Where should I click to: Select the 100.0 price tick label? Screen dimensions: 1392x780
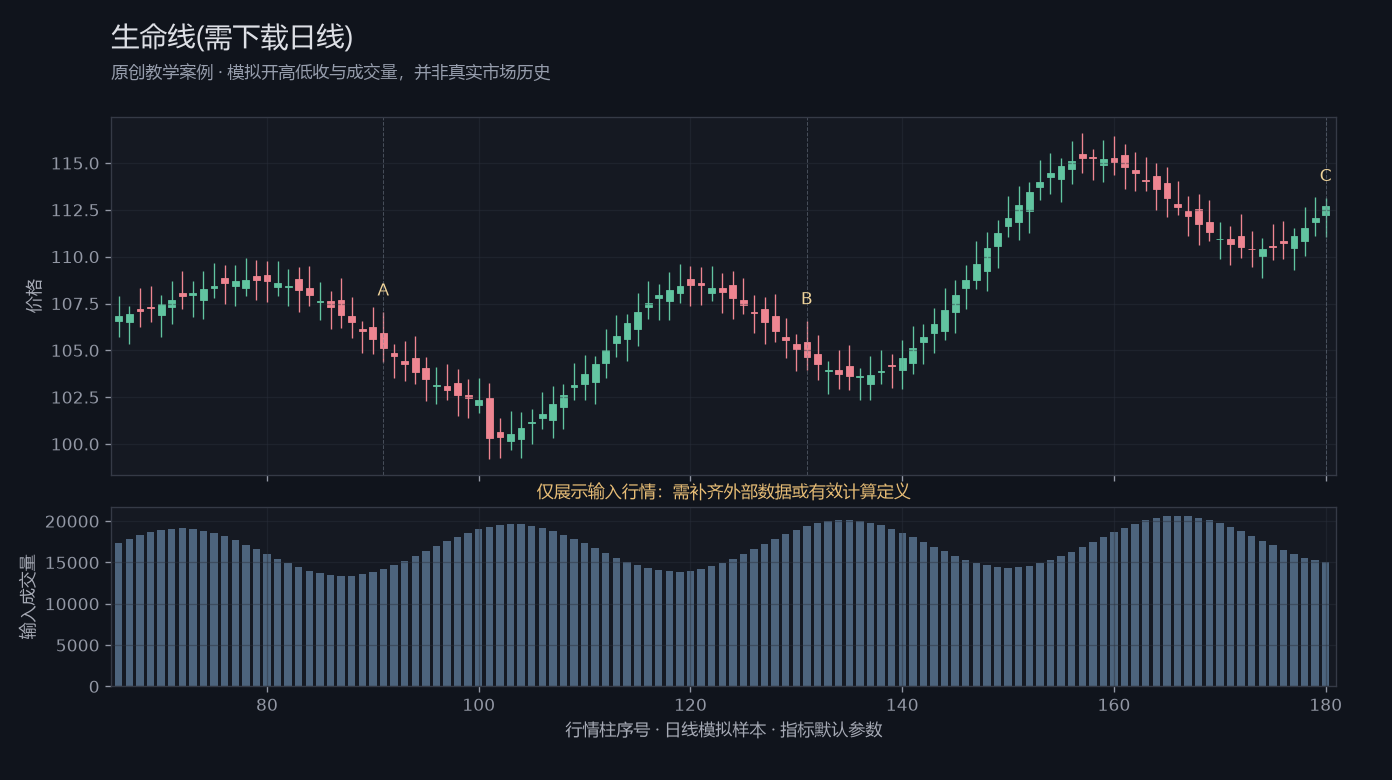(76, 445)
